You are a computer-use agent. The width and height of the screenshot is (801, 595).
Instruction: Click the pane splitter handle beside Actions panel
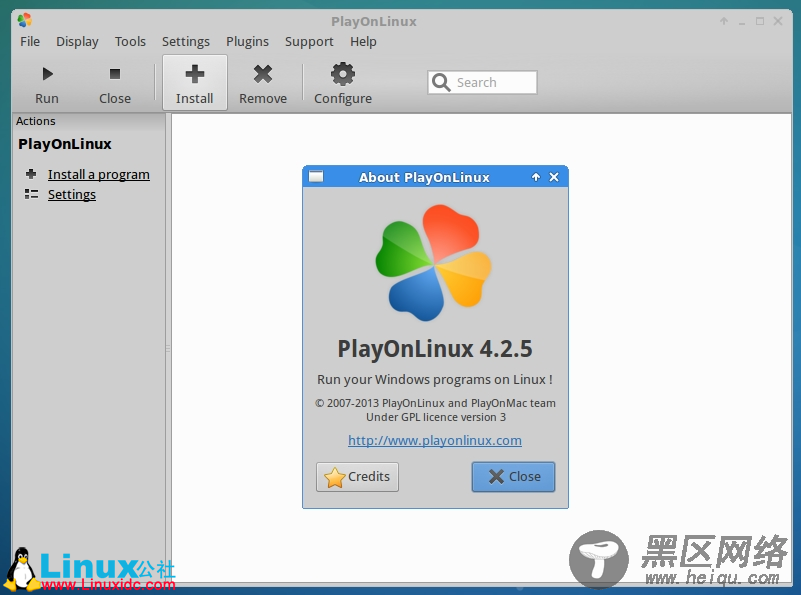168,348
